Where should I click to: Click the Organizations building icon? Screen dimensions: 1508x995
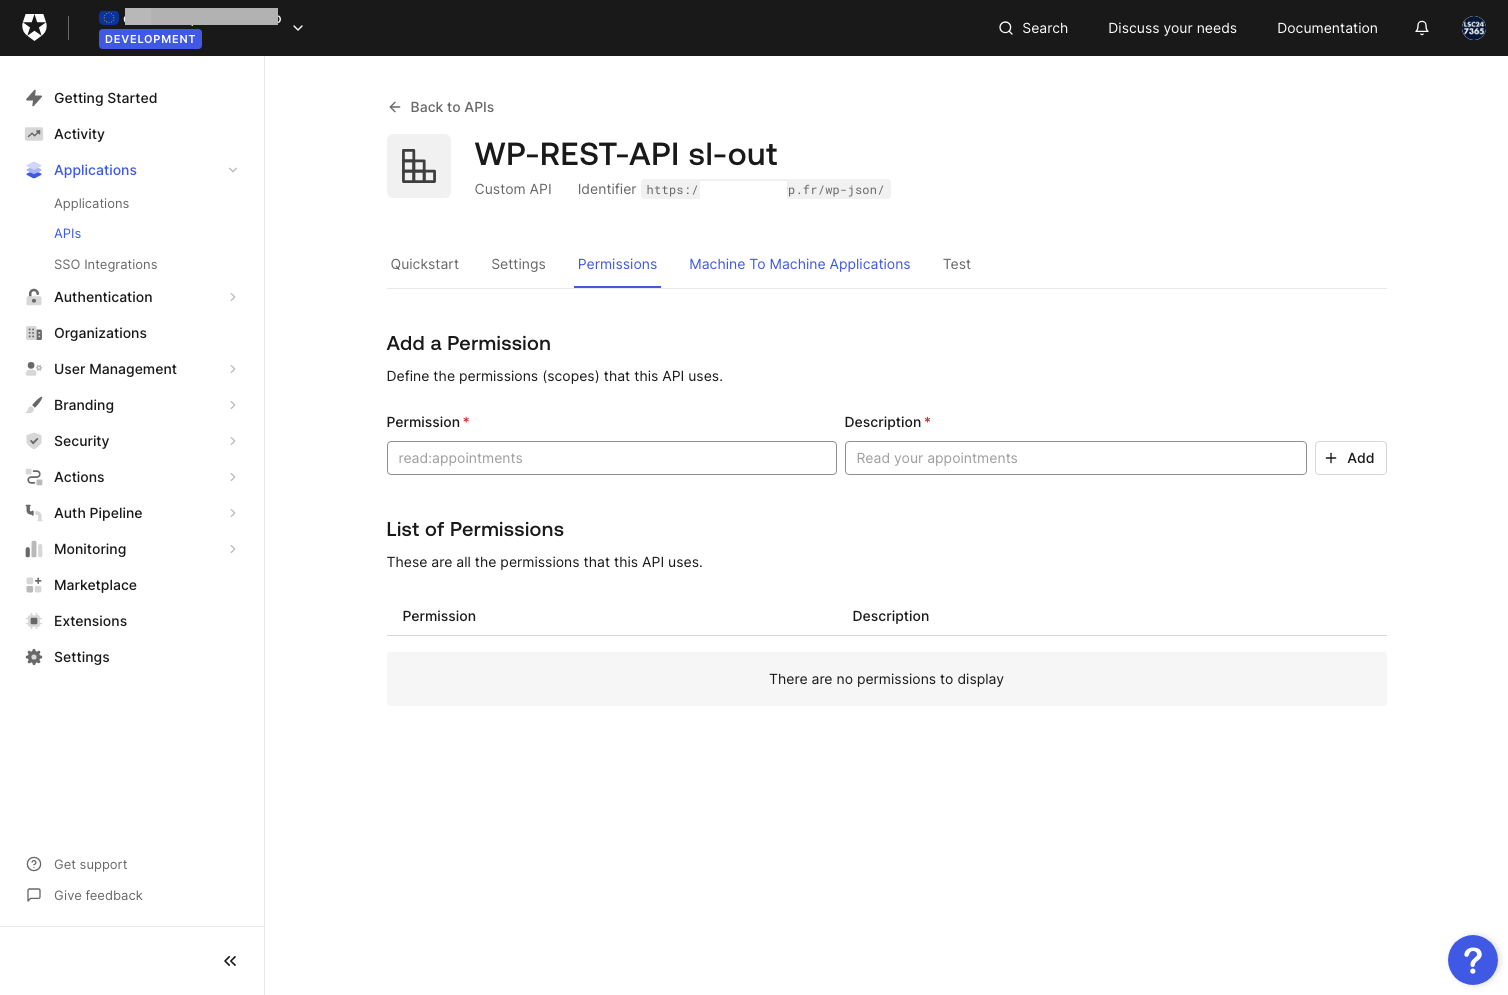tap(34, 333)
